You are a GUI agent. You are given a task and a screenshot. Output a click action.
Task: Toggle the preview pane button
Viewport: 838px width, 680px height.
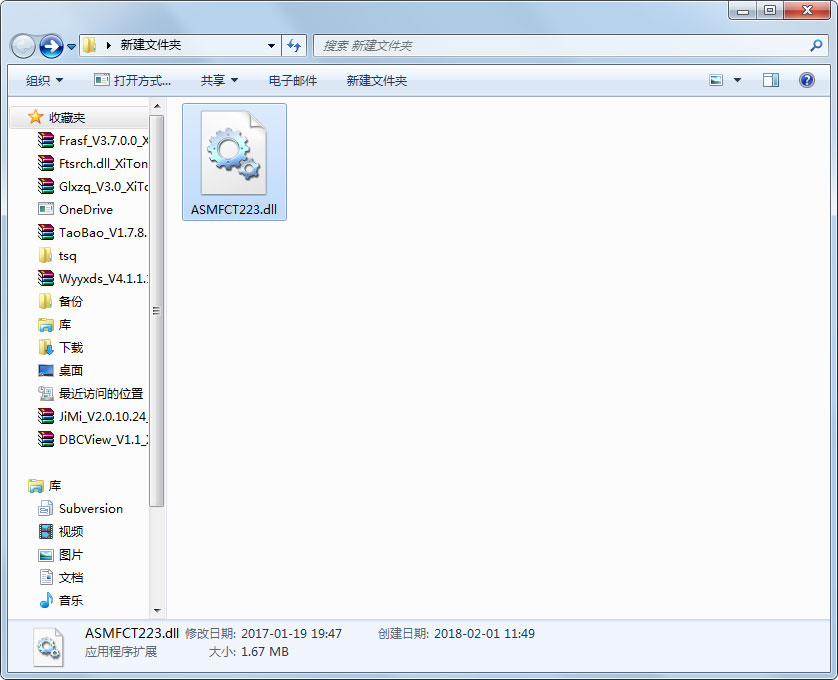coord(771,80)
